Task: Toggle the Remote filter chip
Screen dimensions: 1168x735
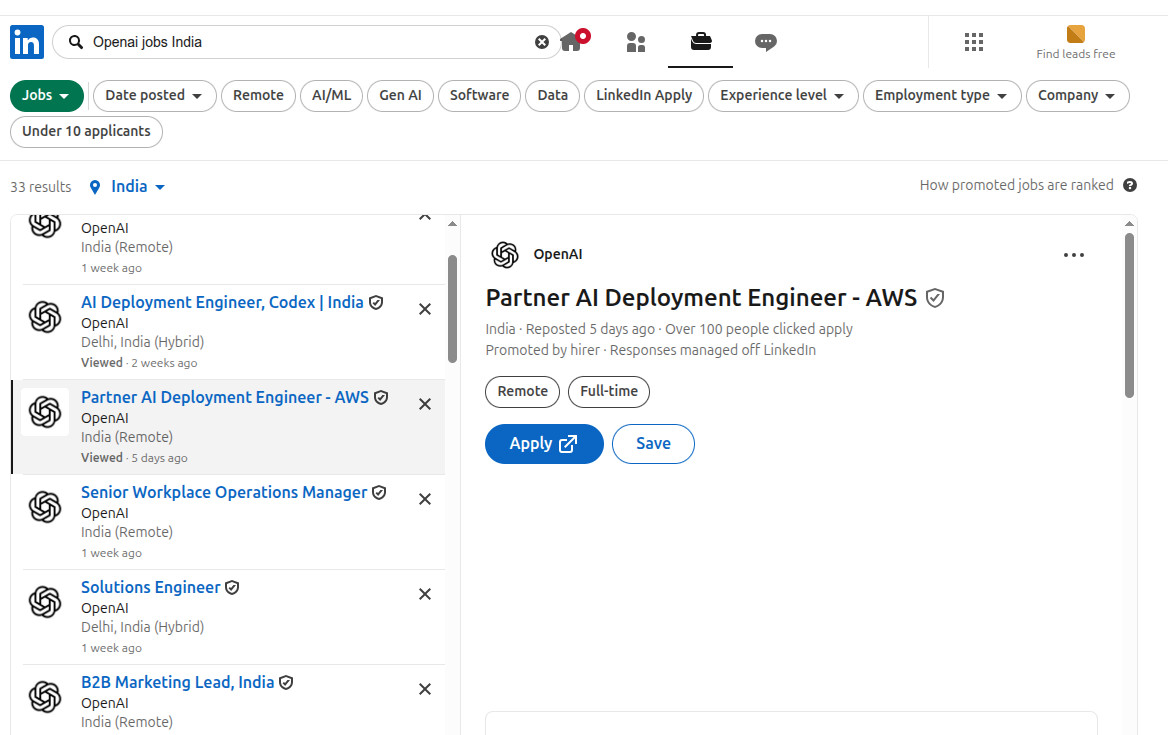Action: pos(258,95)
